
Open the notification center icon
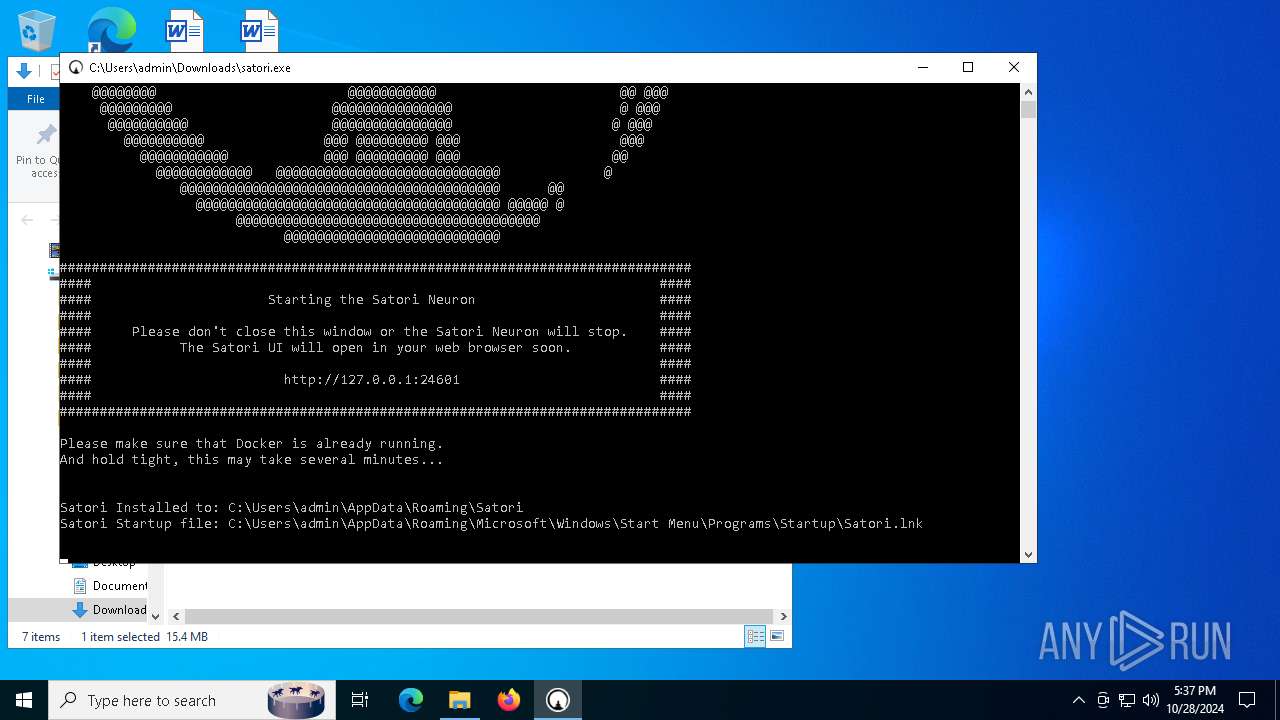(1247, 700)
